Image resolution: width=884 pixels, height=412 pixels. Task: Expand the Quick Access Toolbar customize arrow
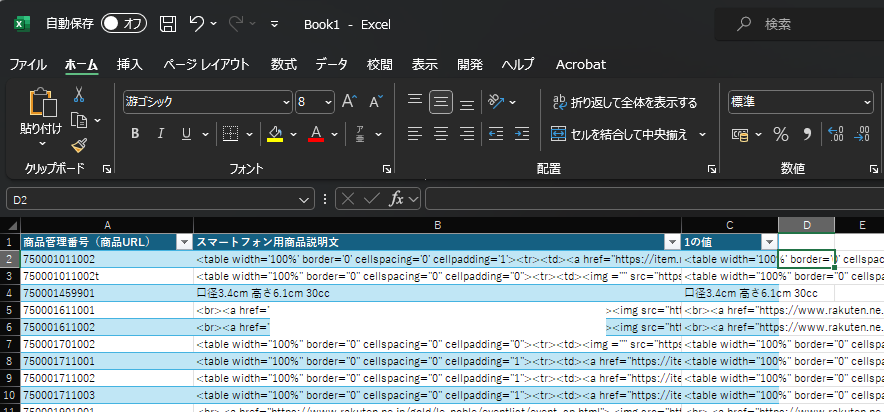pos(275,24)
